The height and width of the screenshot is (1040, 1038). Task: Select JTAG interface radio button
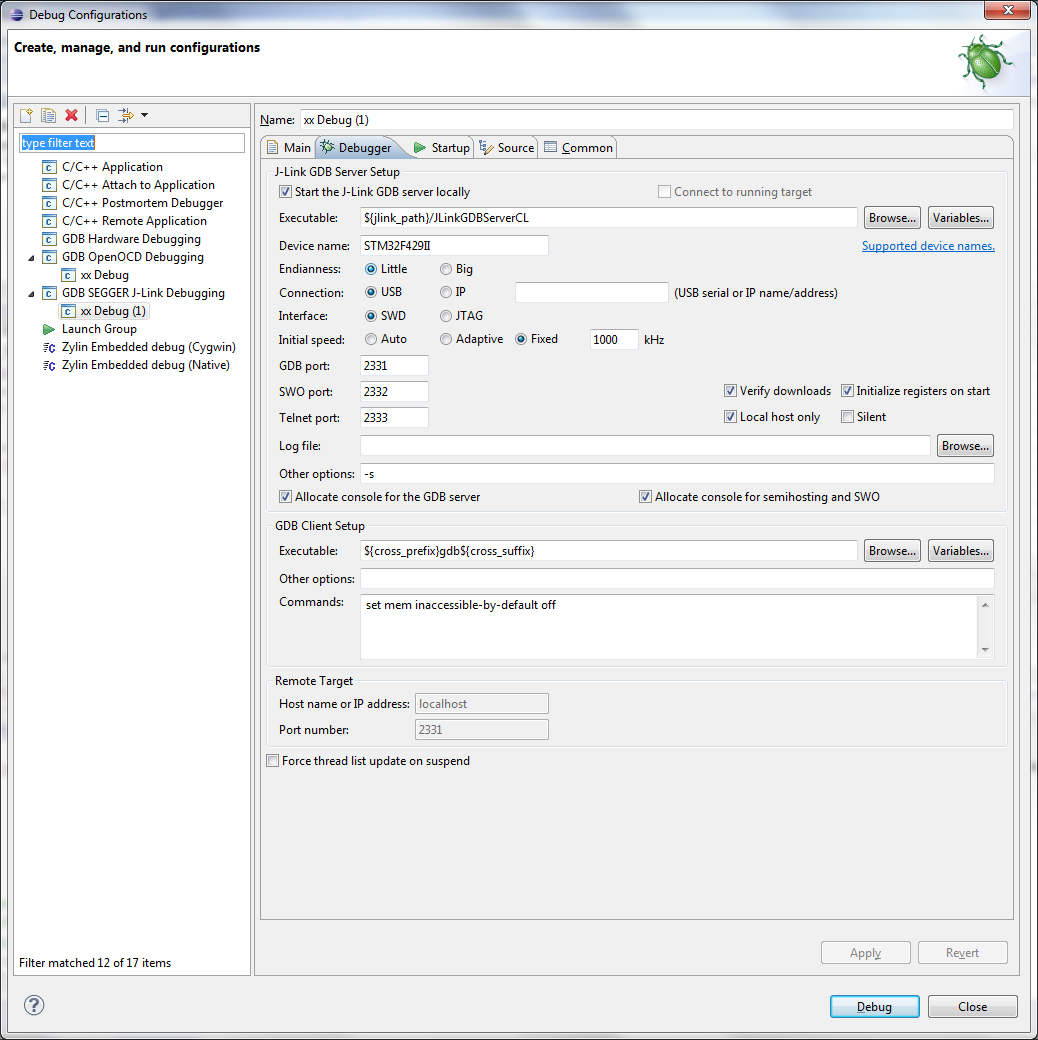[x=446, y=316]
